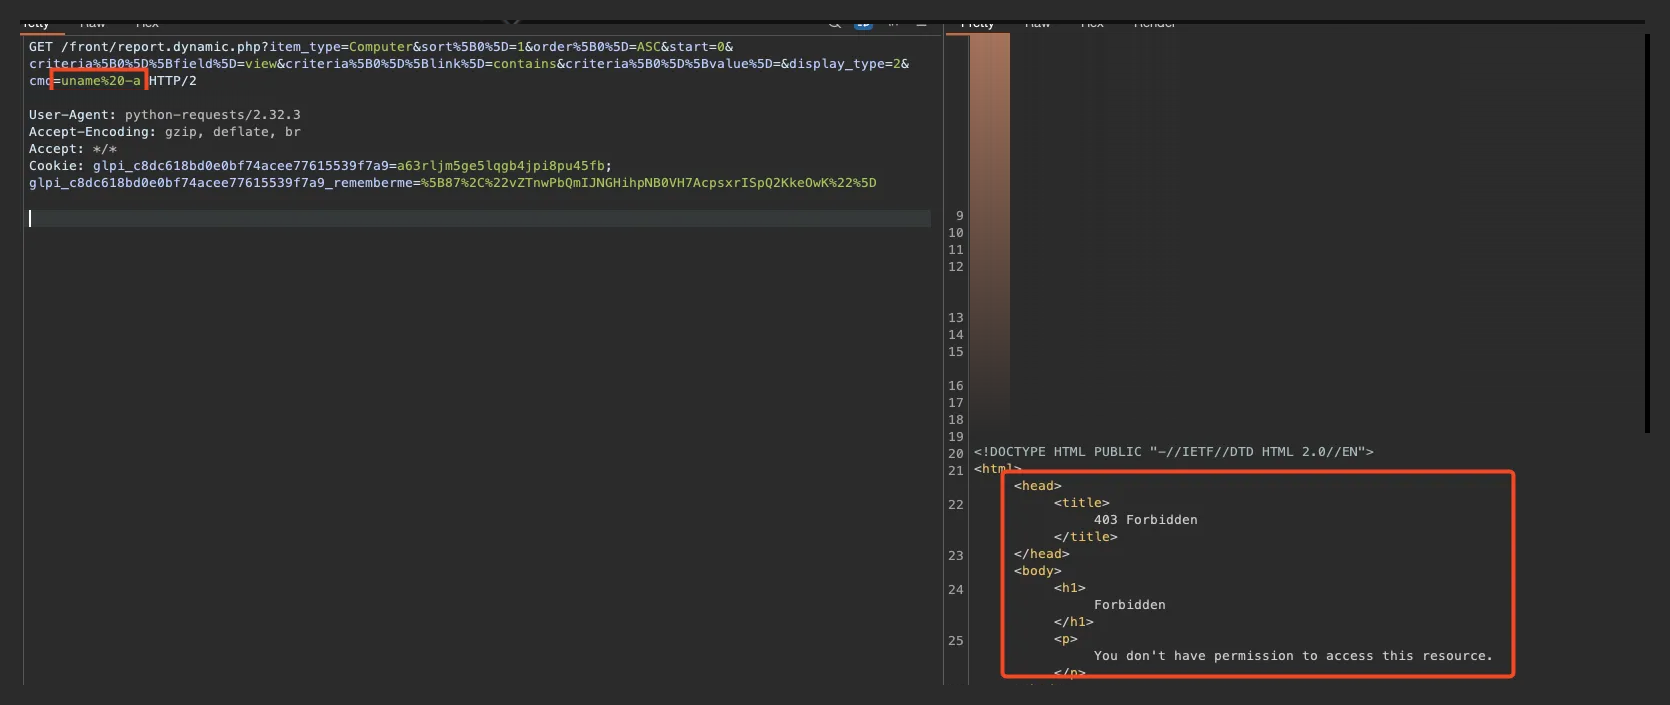Click line number 20 in response gutter
Image resolution: width=1670 pixels, height=705 pixels.
click(956, 453)
